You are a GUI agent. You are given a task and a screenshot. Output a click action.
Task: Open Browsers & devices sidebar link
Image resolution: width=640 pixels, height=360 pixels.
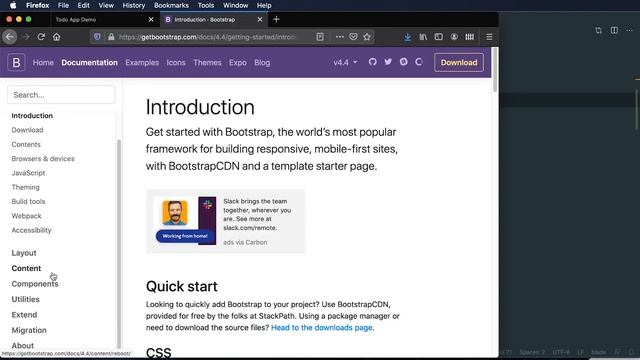coord(43,158)
